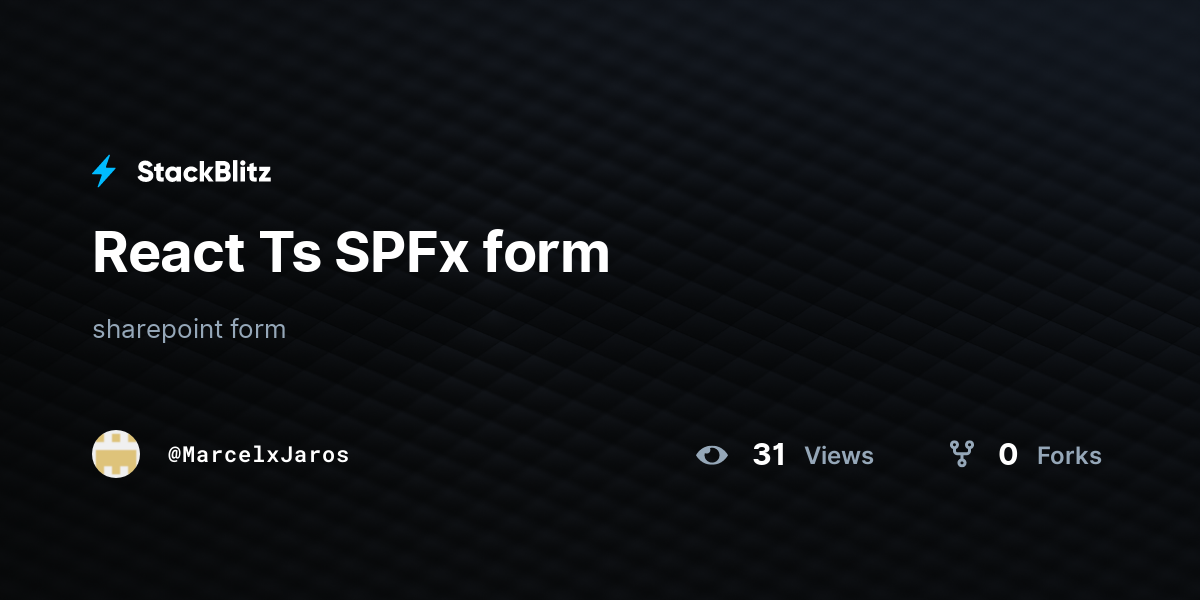Select the React Ts SPFx form title
This screenshot has height=600, width=1200.
[351, 253]
